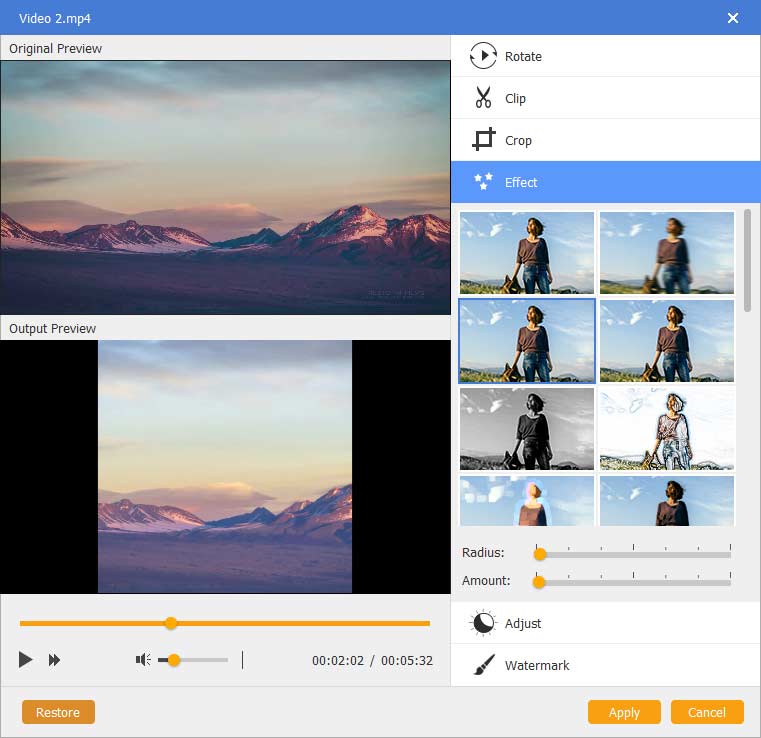Switch to the Rotate panel

523,57
